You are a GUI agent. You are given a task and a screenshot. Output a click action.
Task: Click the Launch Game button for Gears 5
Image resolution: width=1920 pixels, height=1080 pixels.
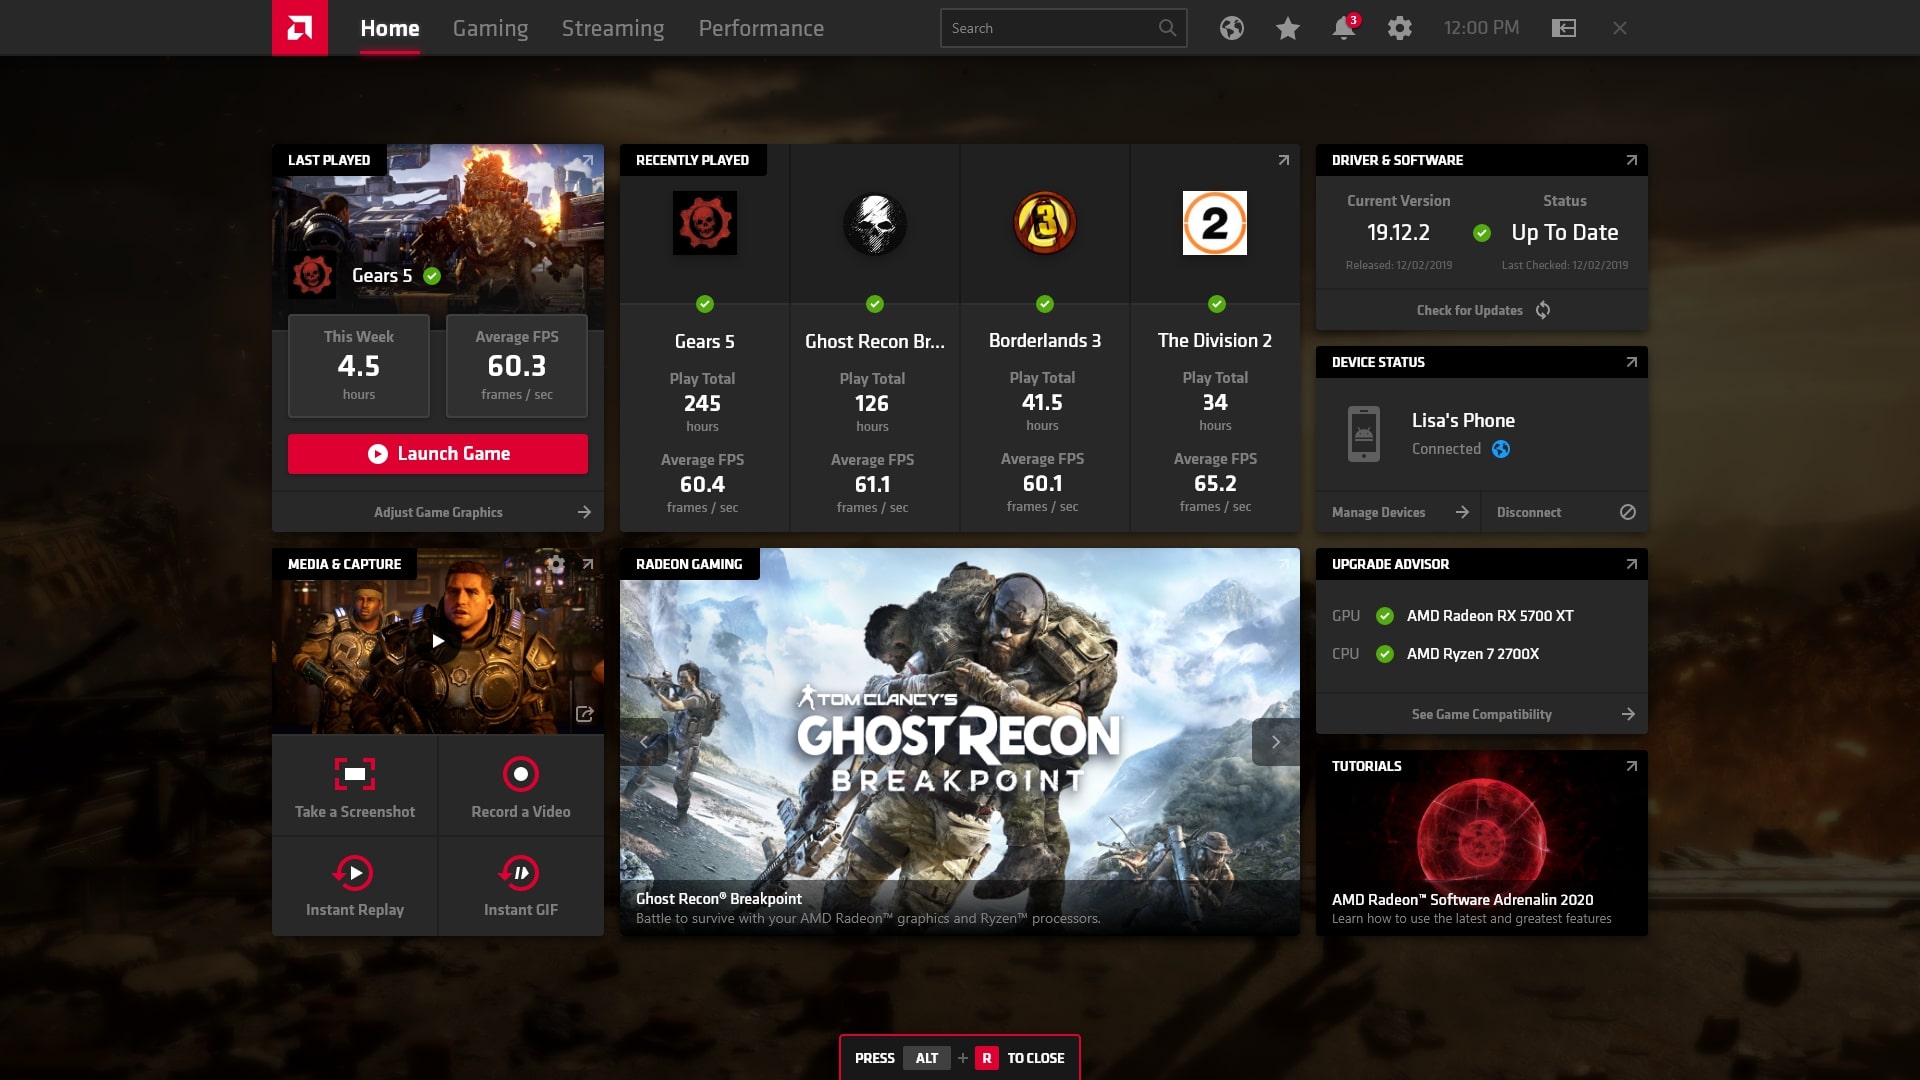point(439,452)
